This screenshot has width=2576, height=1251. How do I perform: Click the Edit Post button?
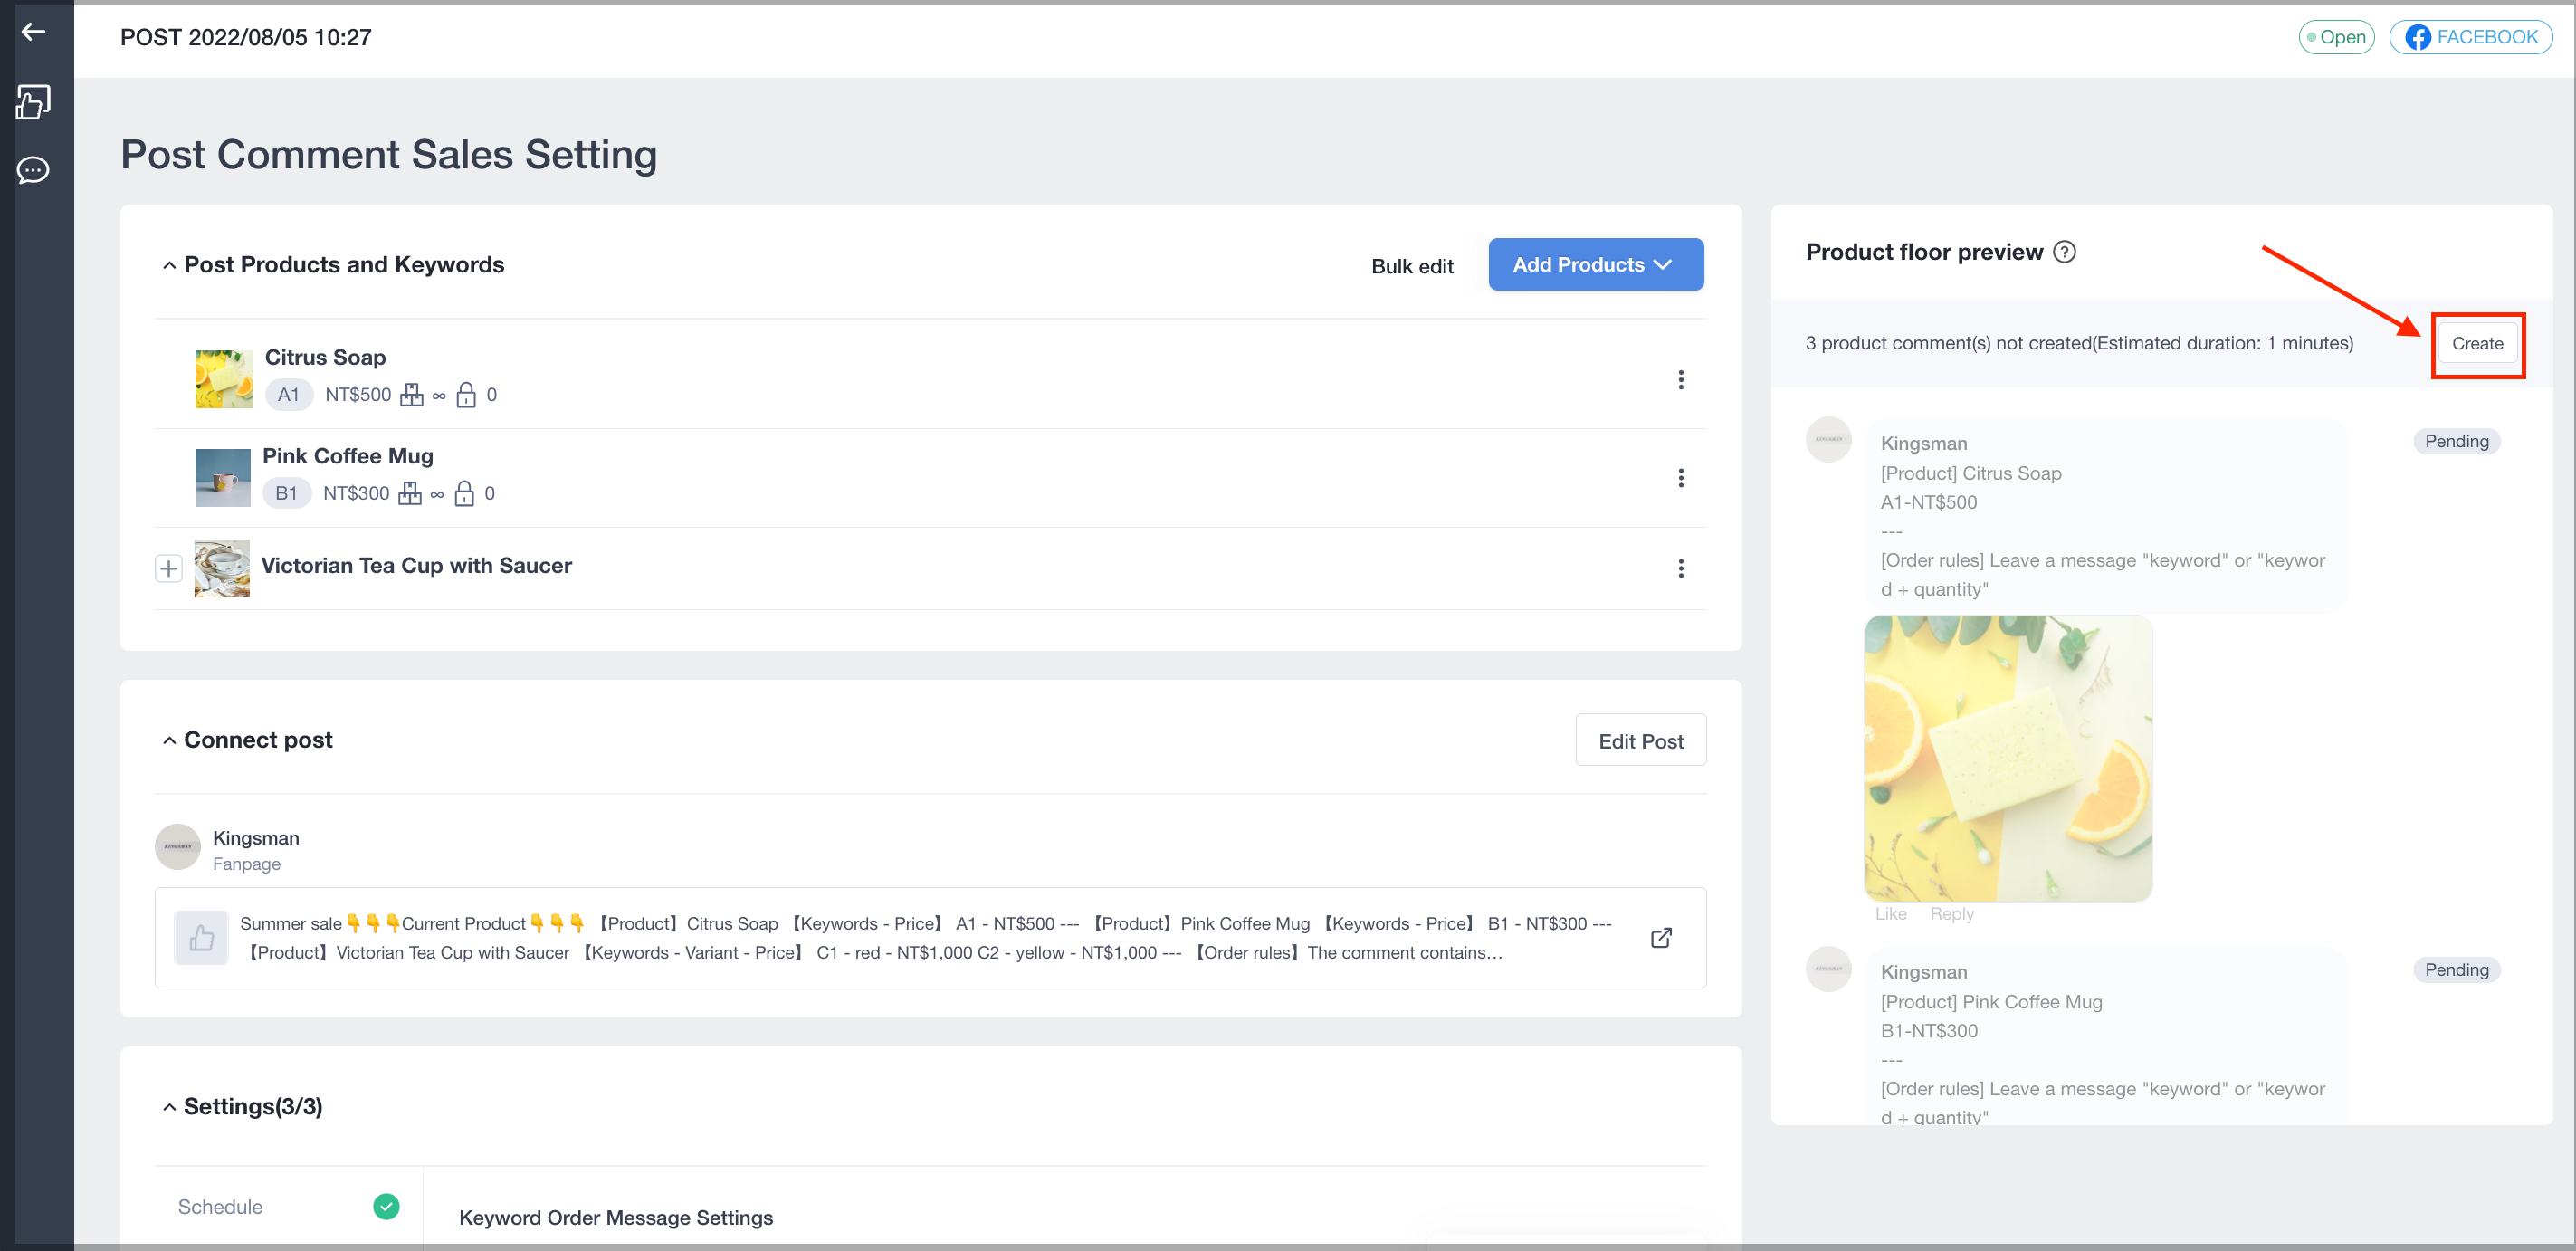(x=1640, y=740)
